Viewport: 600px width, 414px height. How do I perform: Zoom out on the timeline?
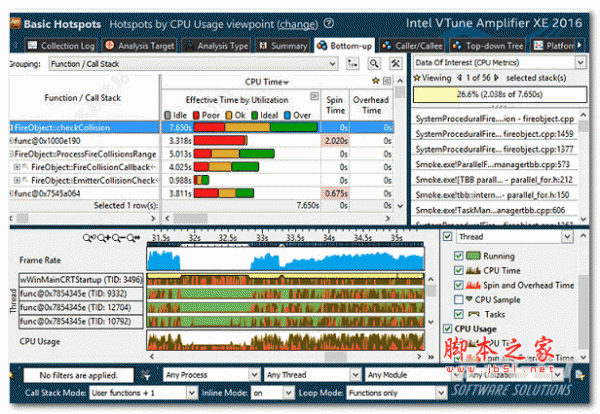click(118, 238)
